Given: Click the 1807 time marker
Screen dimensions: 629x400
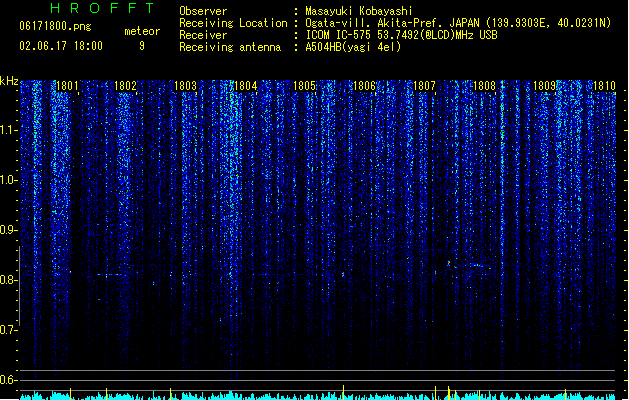Looking at the screenshot, I should click(x=424, y=86).
